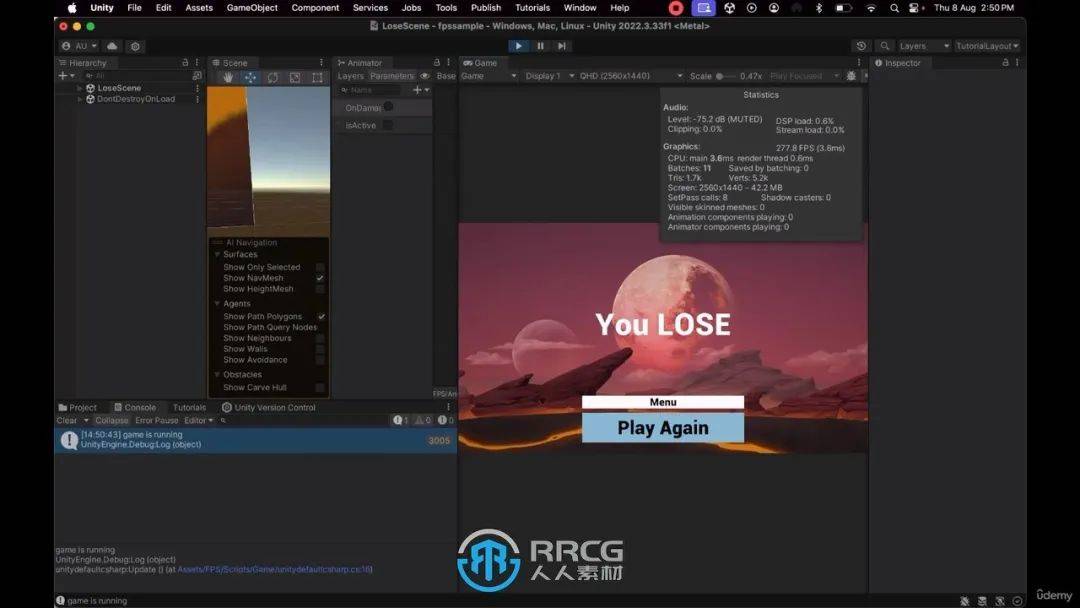This screenshot has width=1080, height=608.
Task: Open the settings gear in top toolbar
Action: (135, 46)
